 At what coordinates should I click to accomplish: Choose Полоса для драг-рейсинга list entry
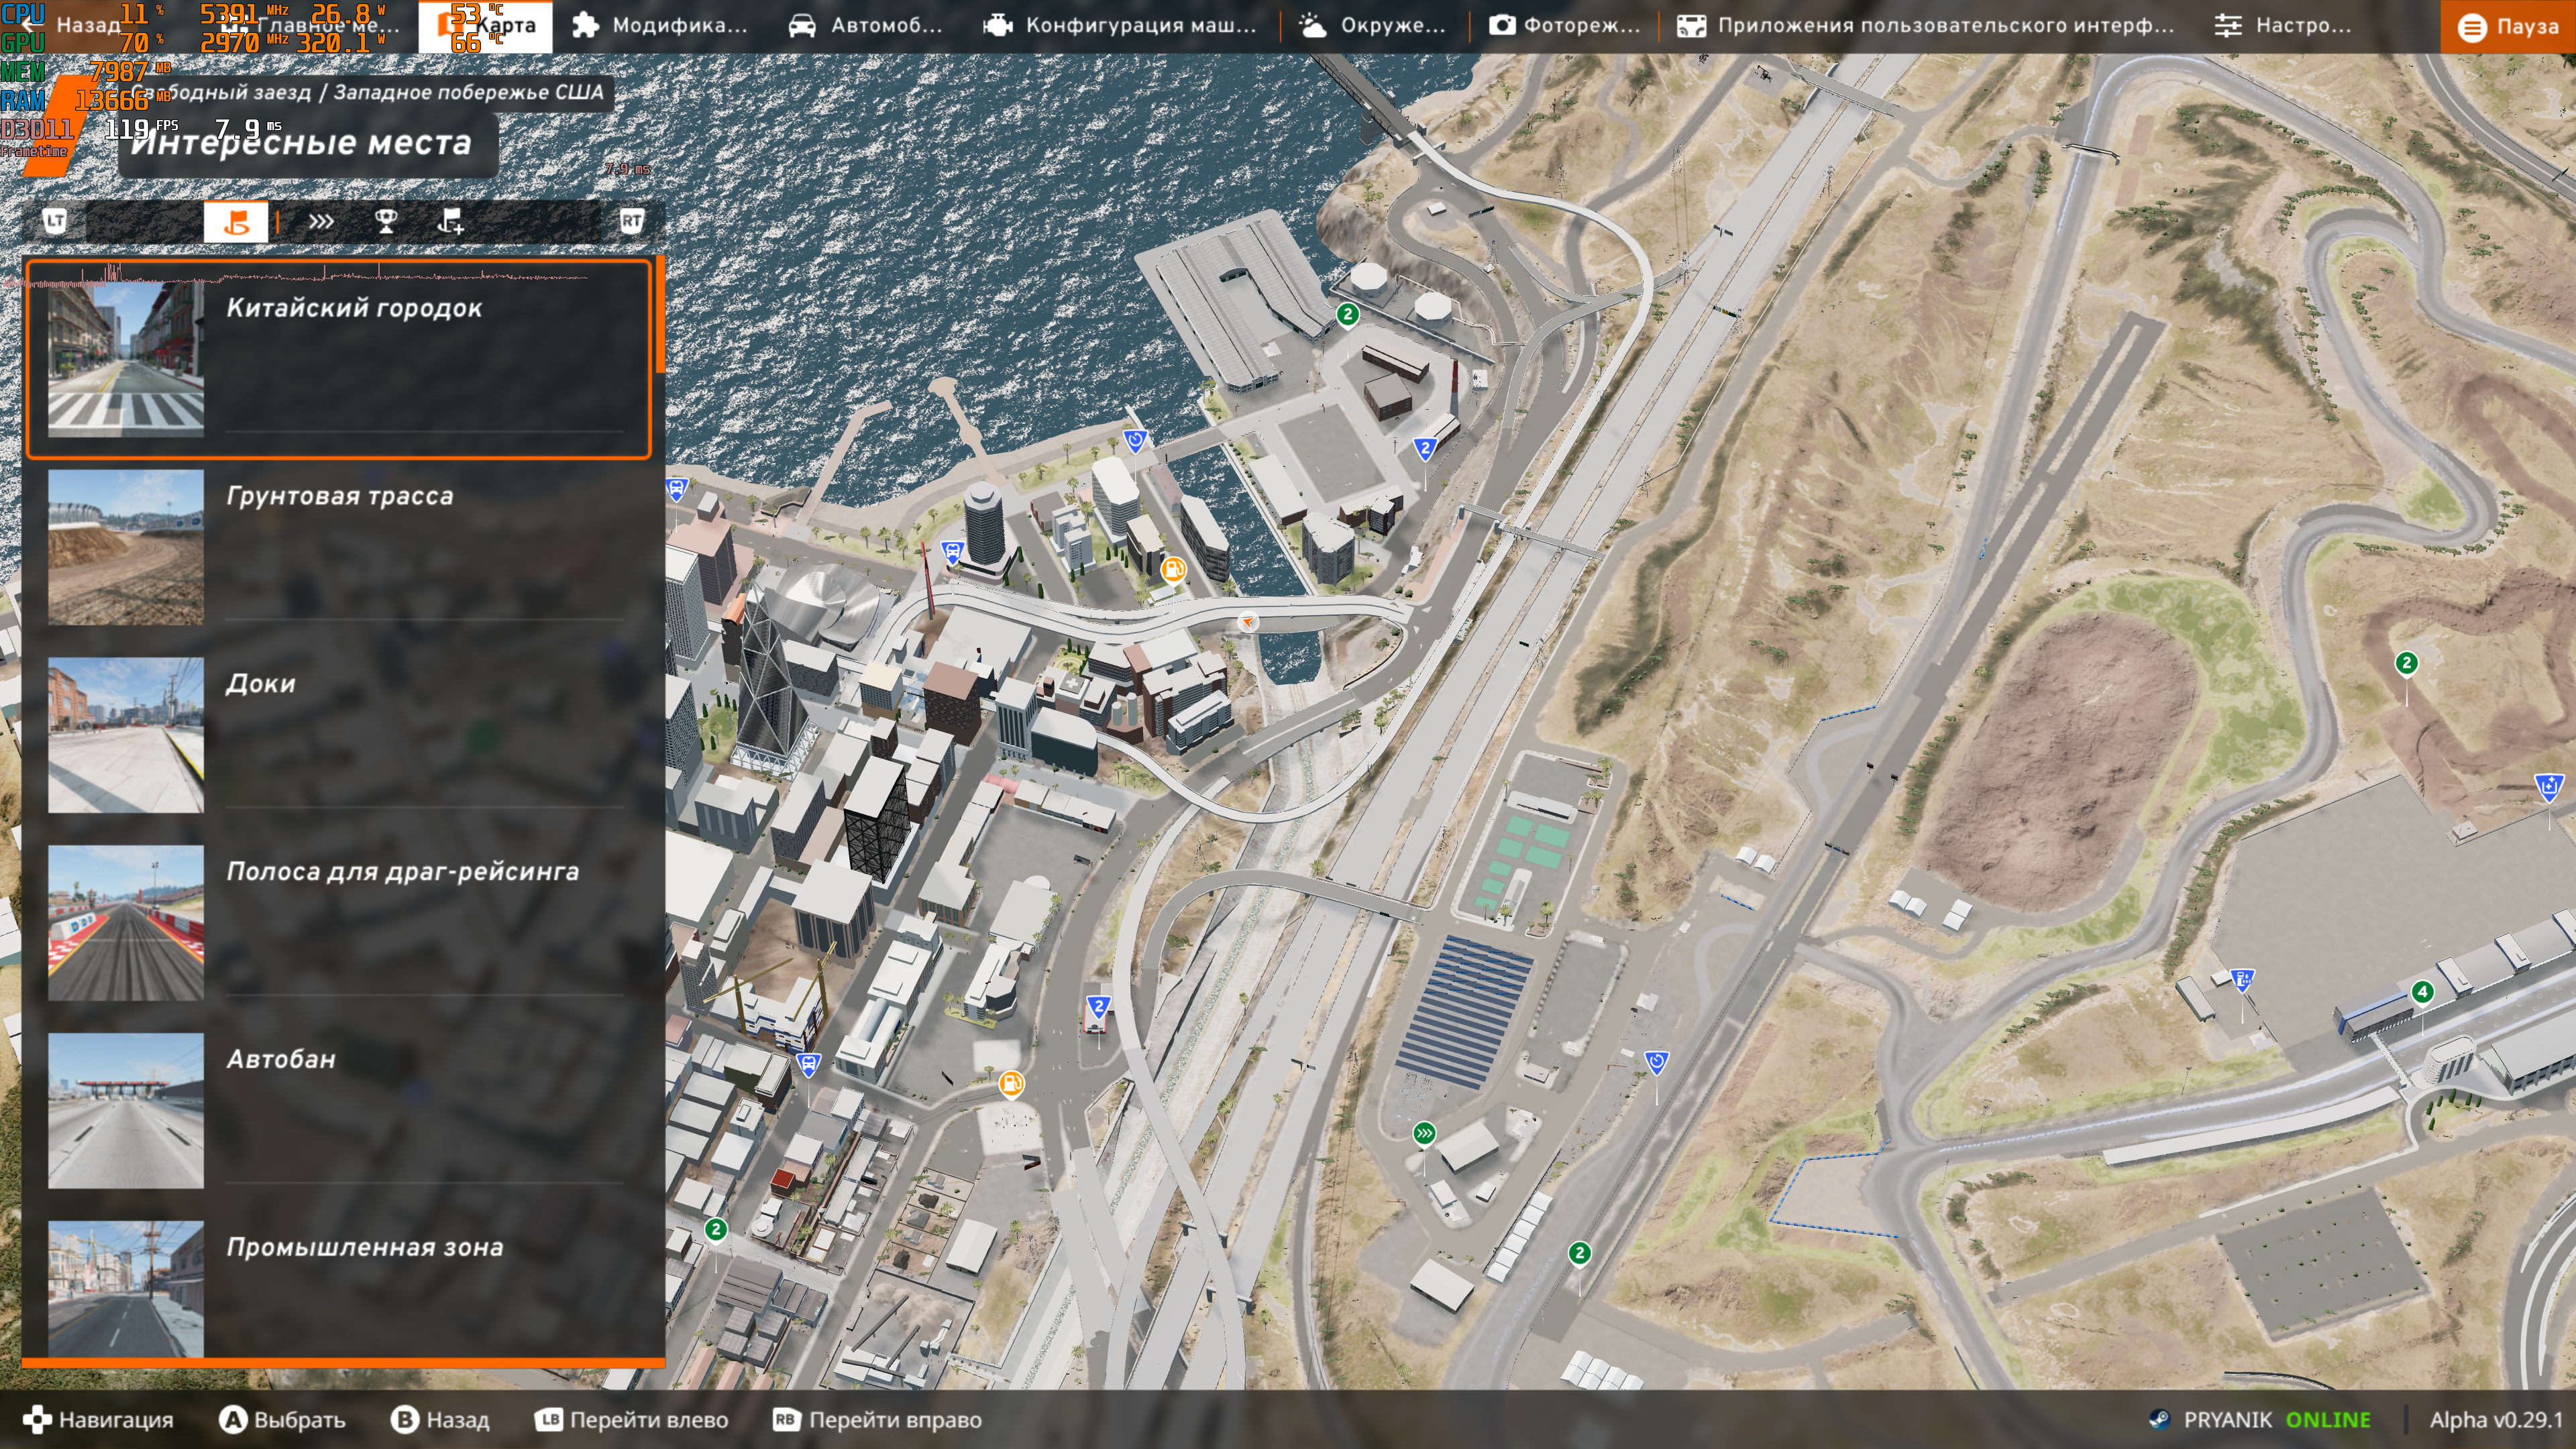point(402,871)
